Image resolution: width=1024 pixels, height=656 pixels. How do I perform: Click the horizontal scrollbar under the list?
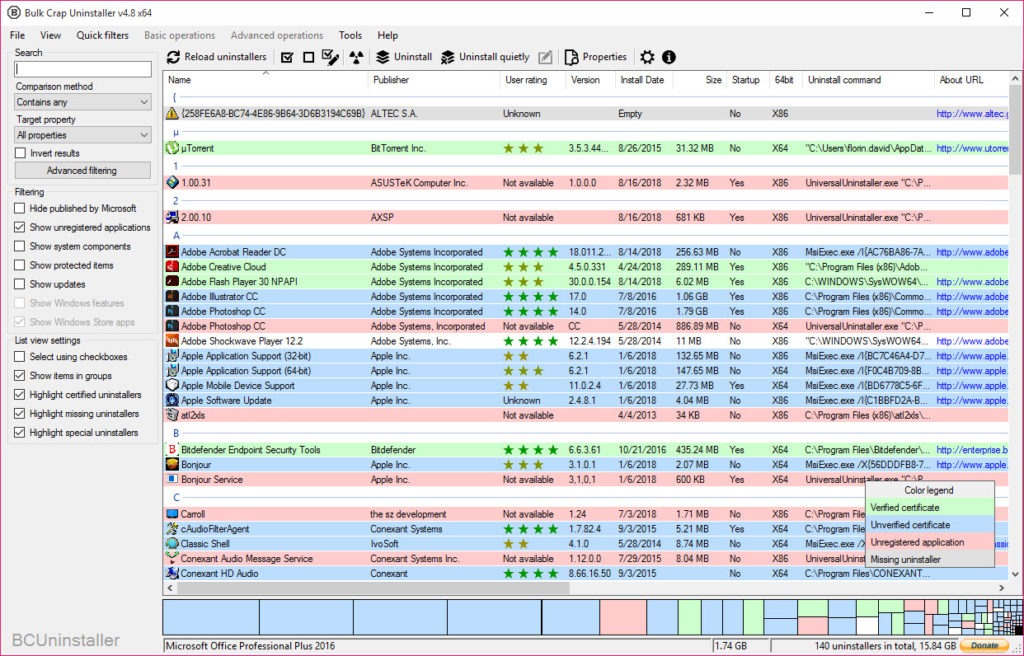pos(372,588)
